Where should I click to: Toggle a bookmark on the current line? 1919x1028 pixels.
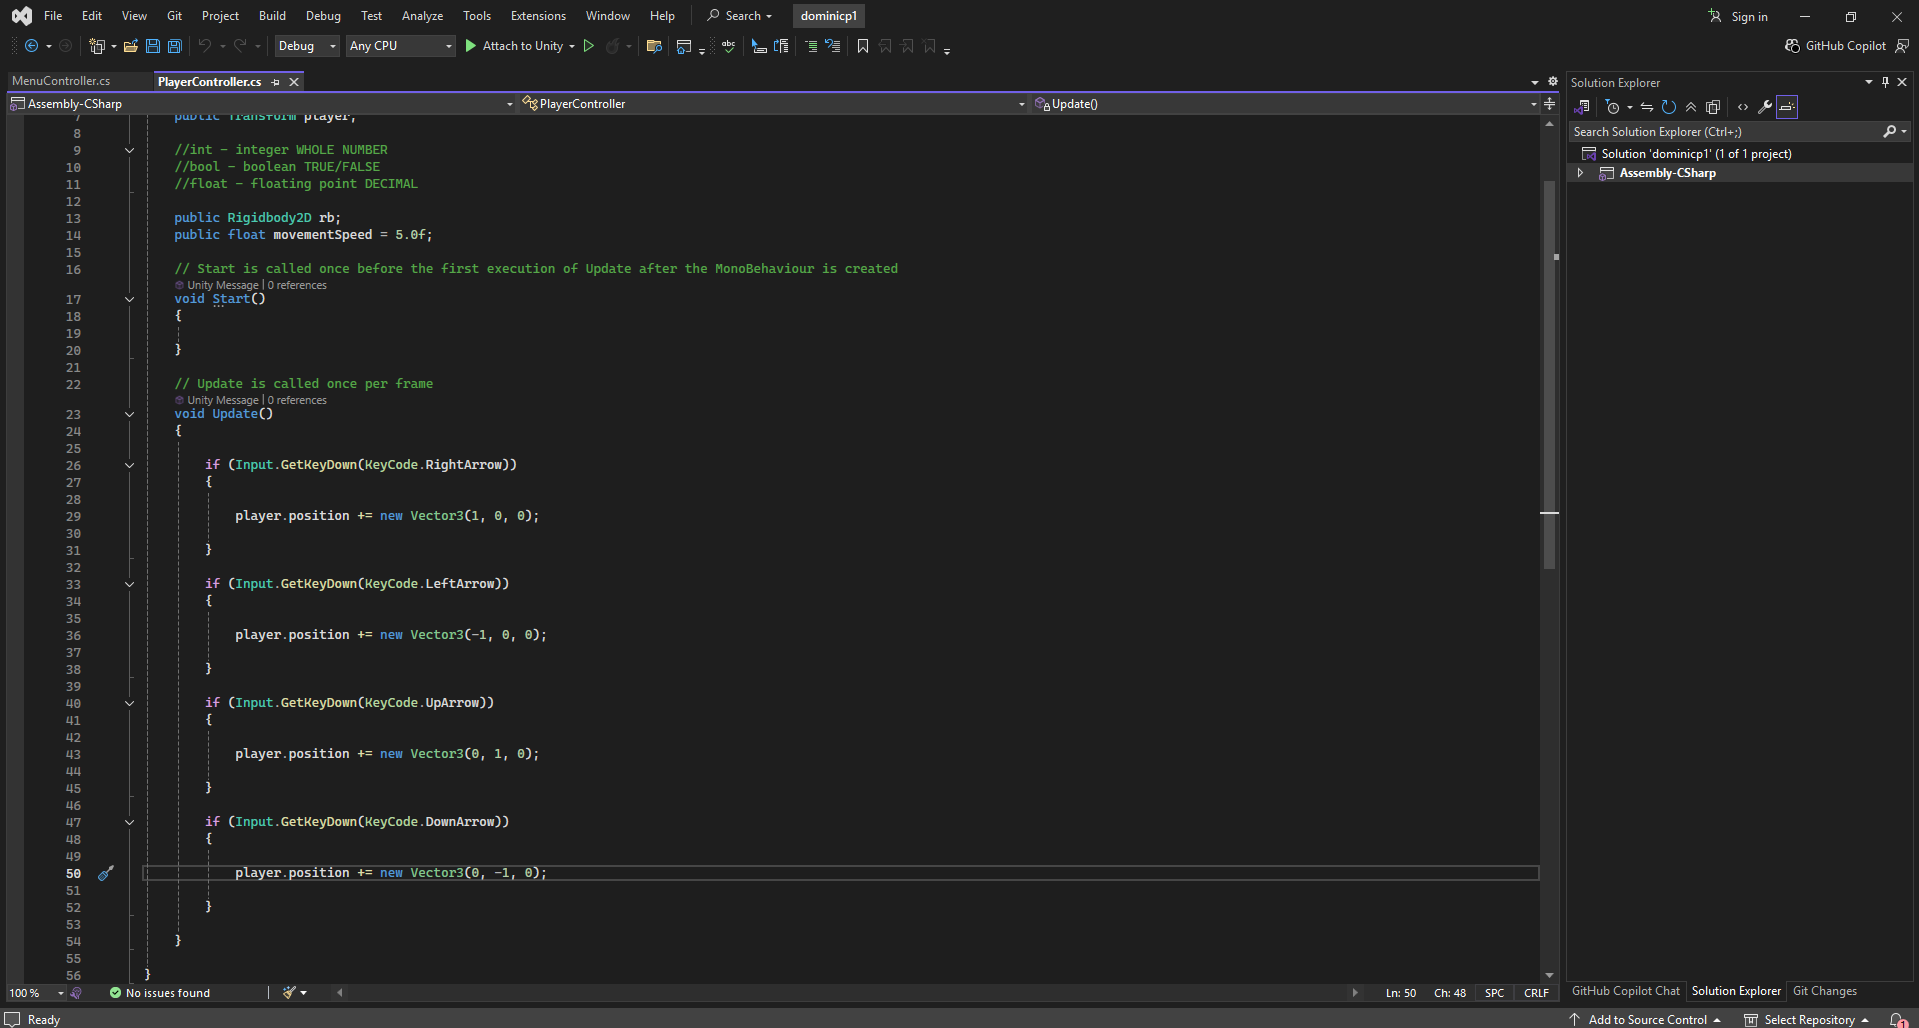point(863,46)
